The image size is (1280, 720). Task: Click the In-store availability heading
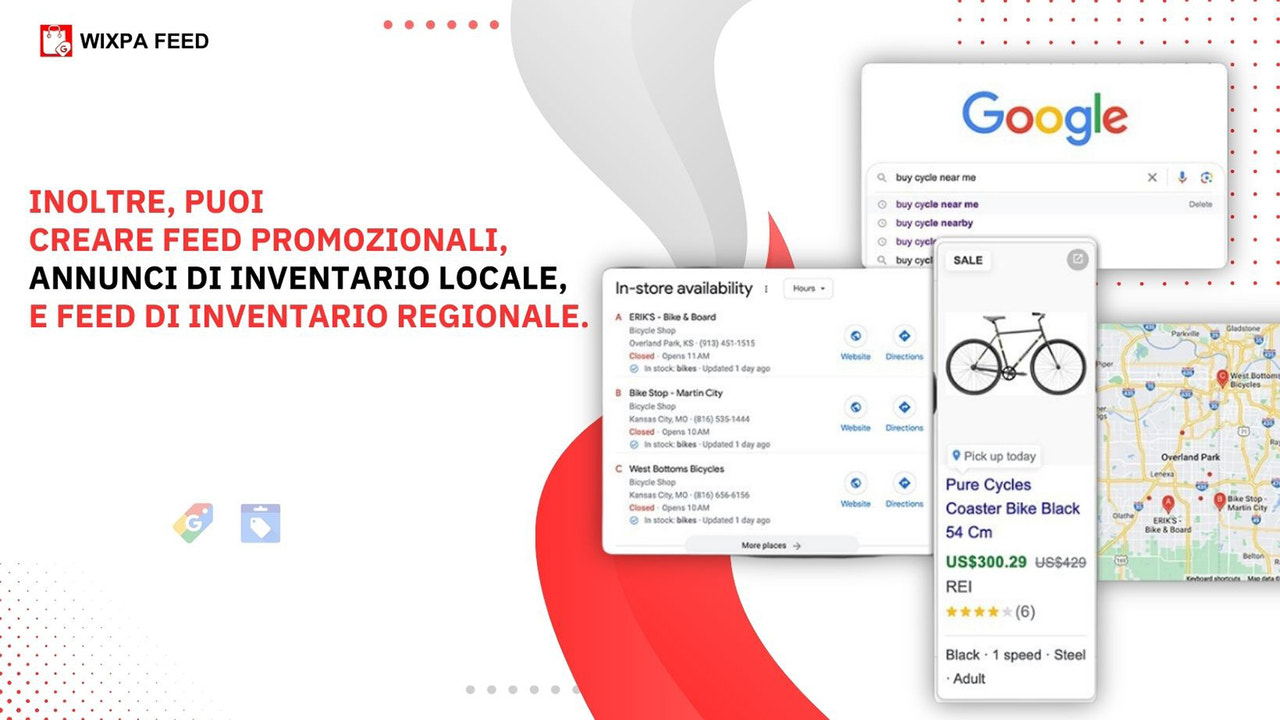click(683, 288)
